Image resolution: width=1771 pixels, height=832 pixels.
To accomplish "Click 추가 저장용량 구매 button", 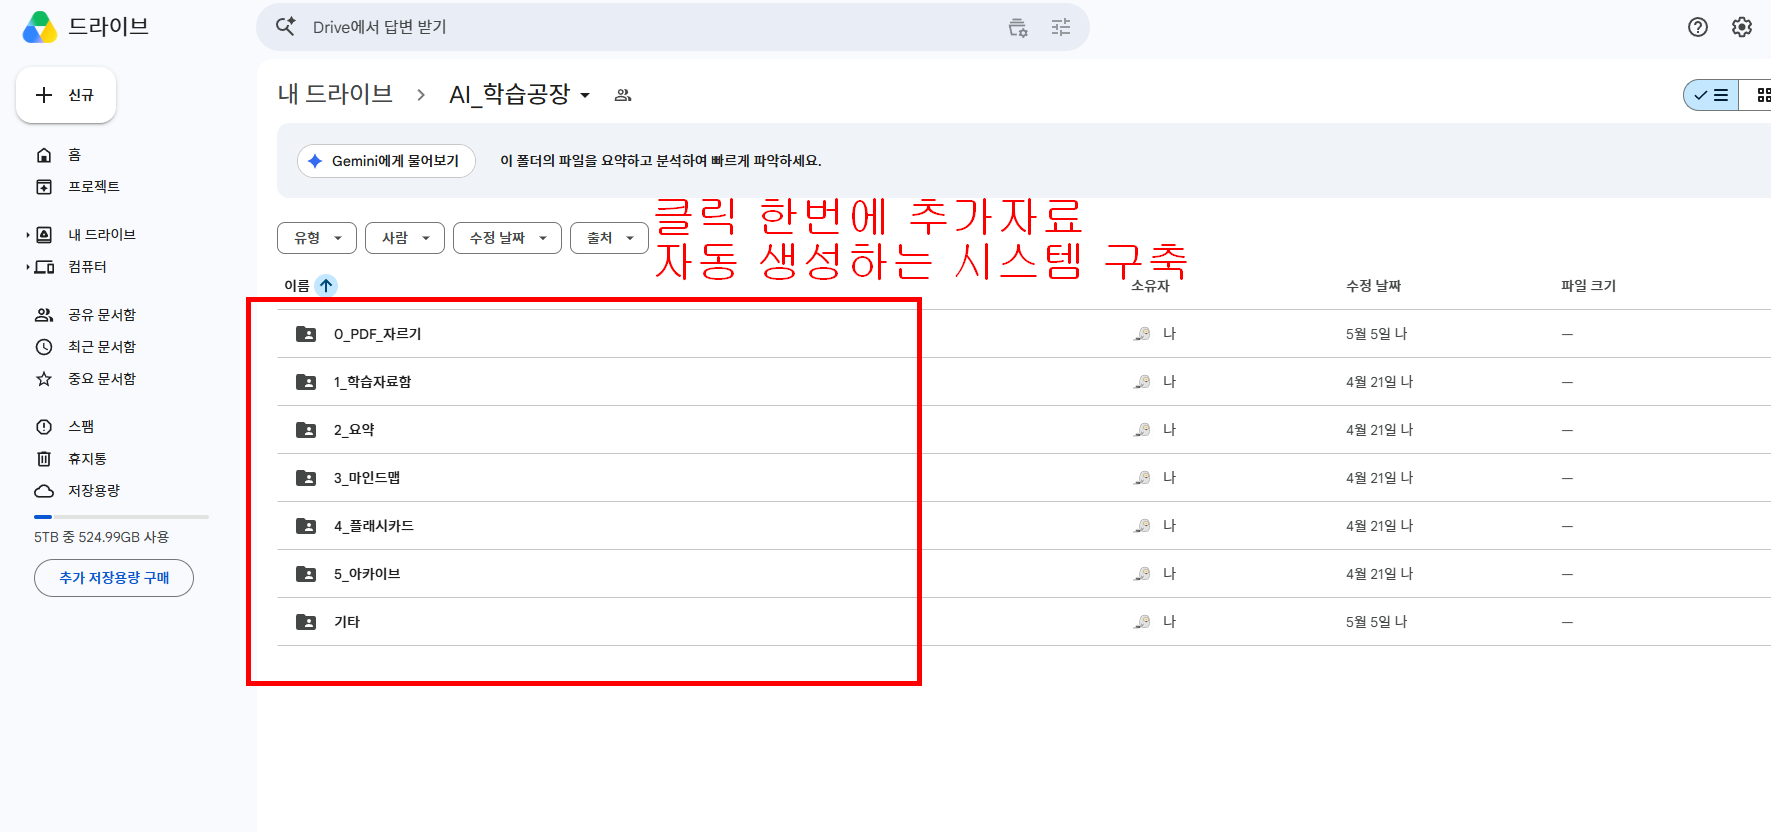I will click(114, 578).
